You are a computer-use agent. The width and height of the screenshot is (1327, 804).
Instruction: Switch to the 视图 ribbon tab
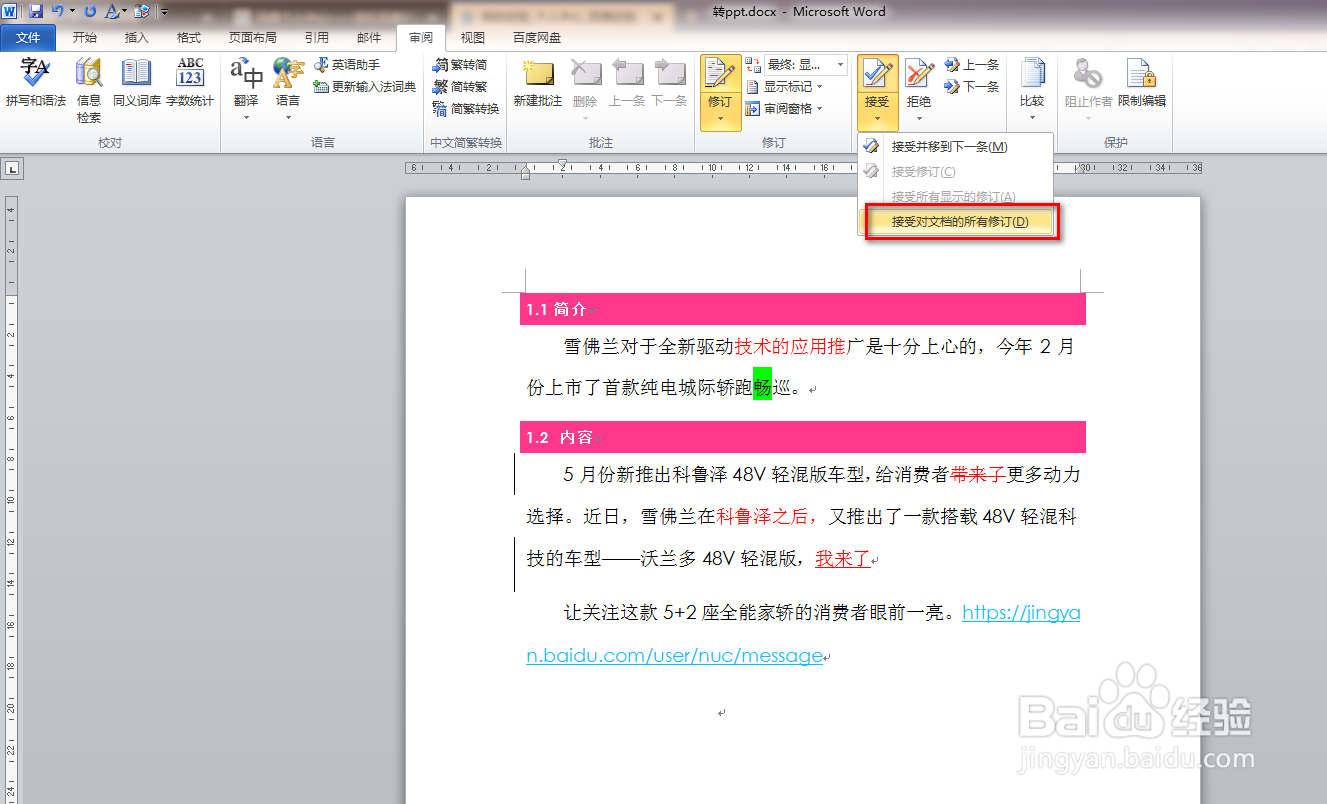(x=472, y=37)
